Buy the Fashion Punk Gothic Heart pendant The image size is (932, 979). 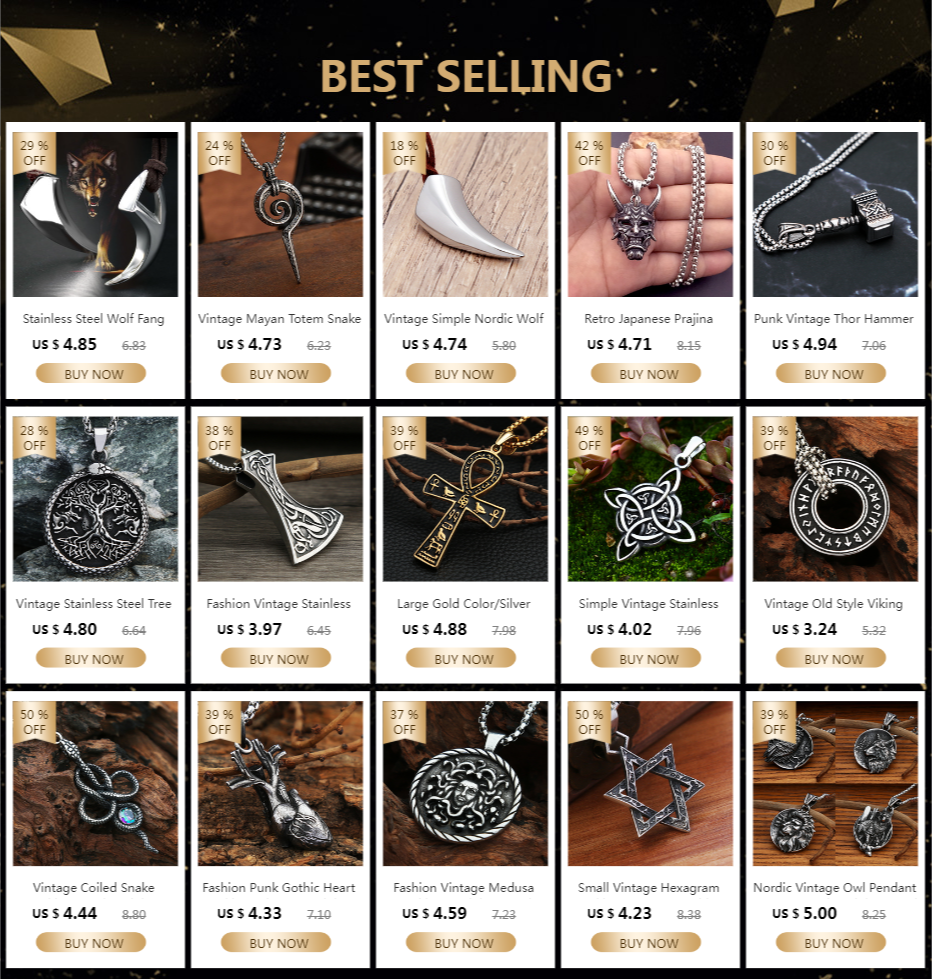tap(276, 942)
